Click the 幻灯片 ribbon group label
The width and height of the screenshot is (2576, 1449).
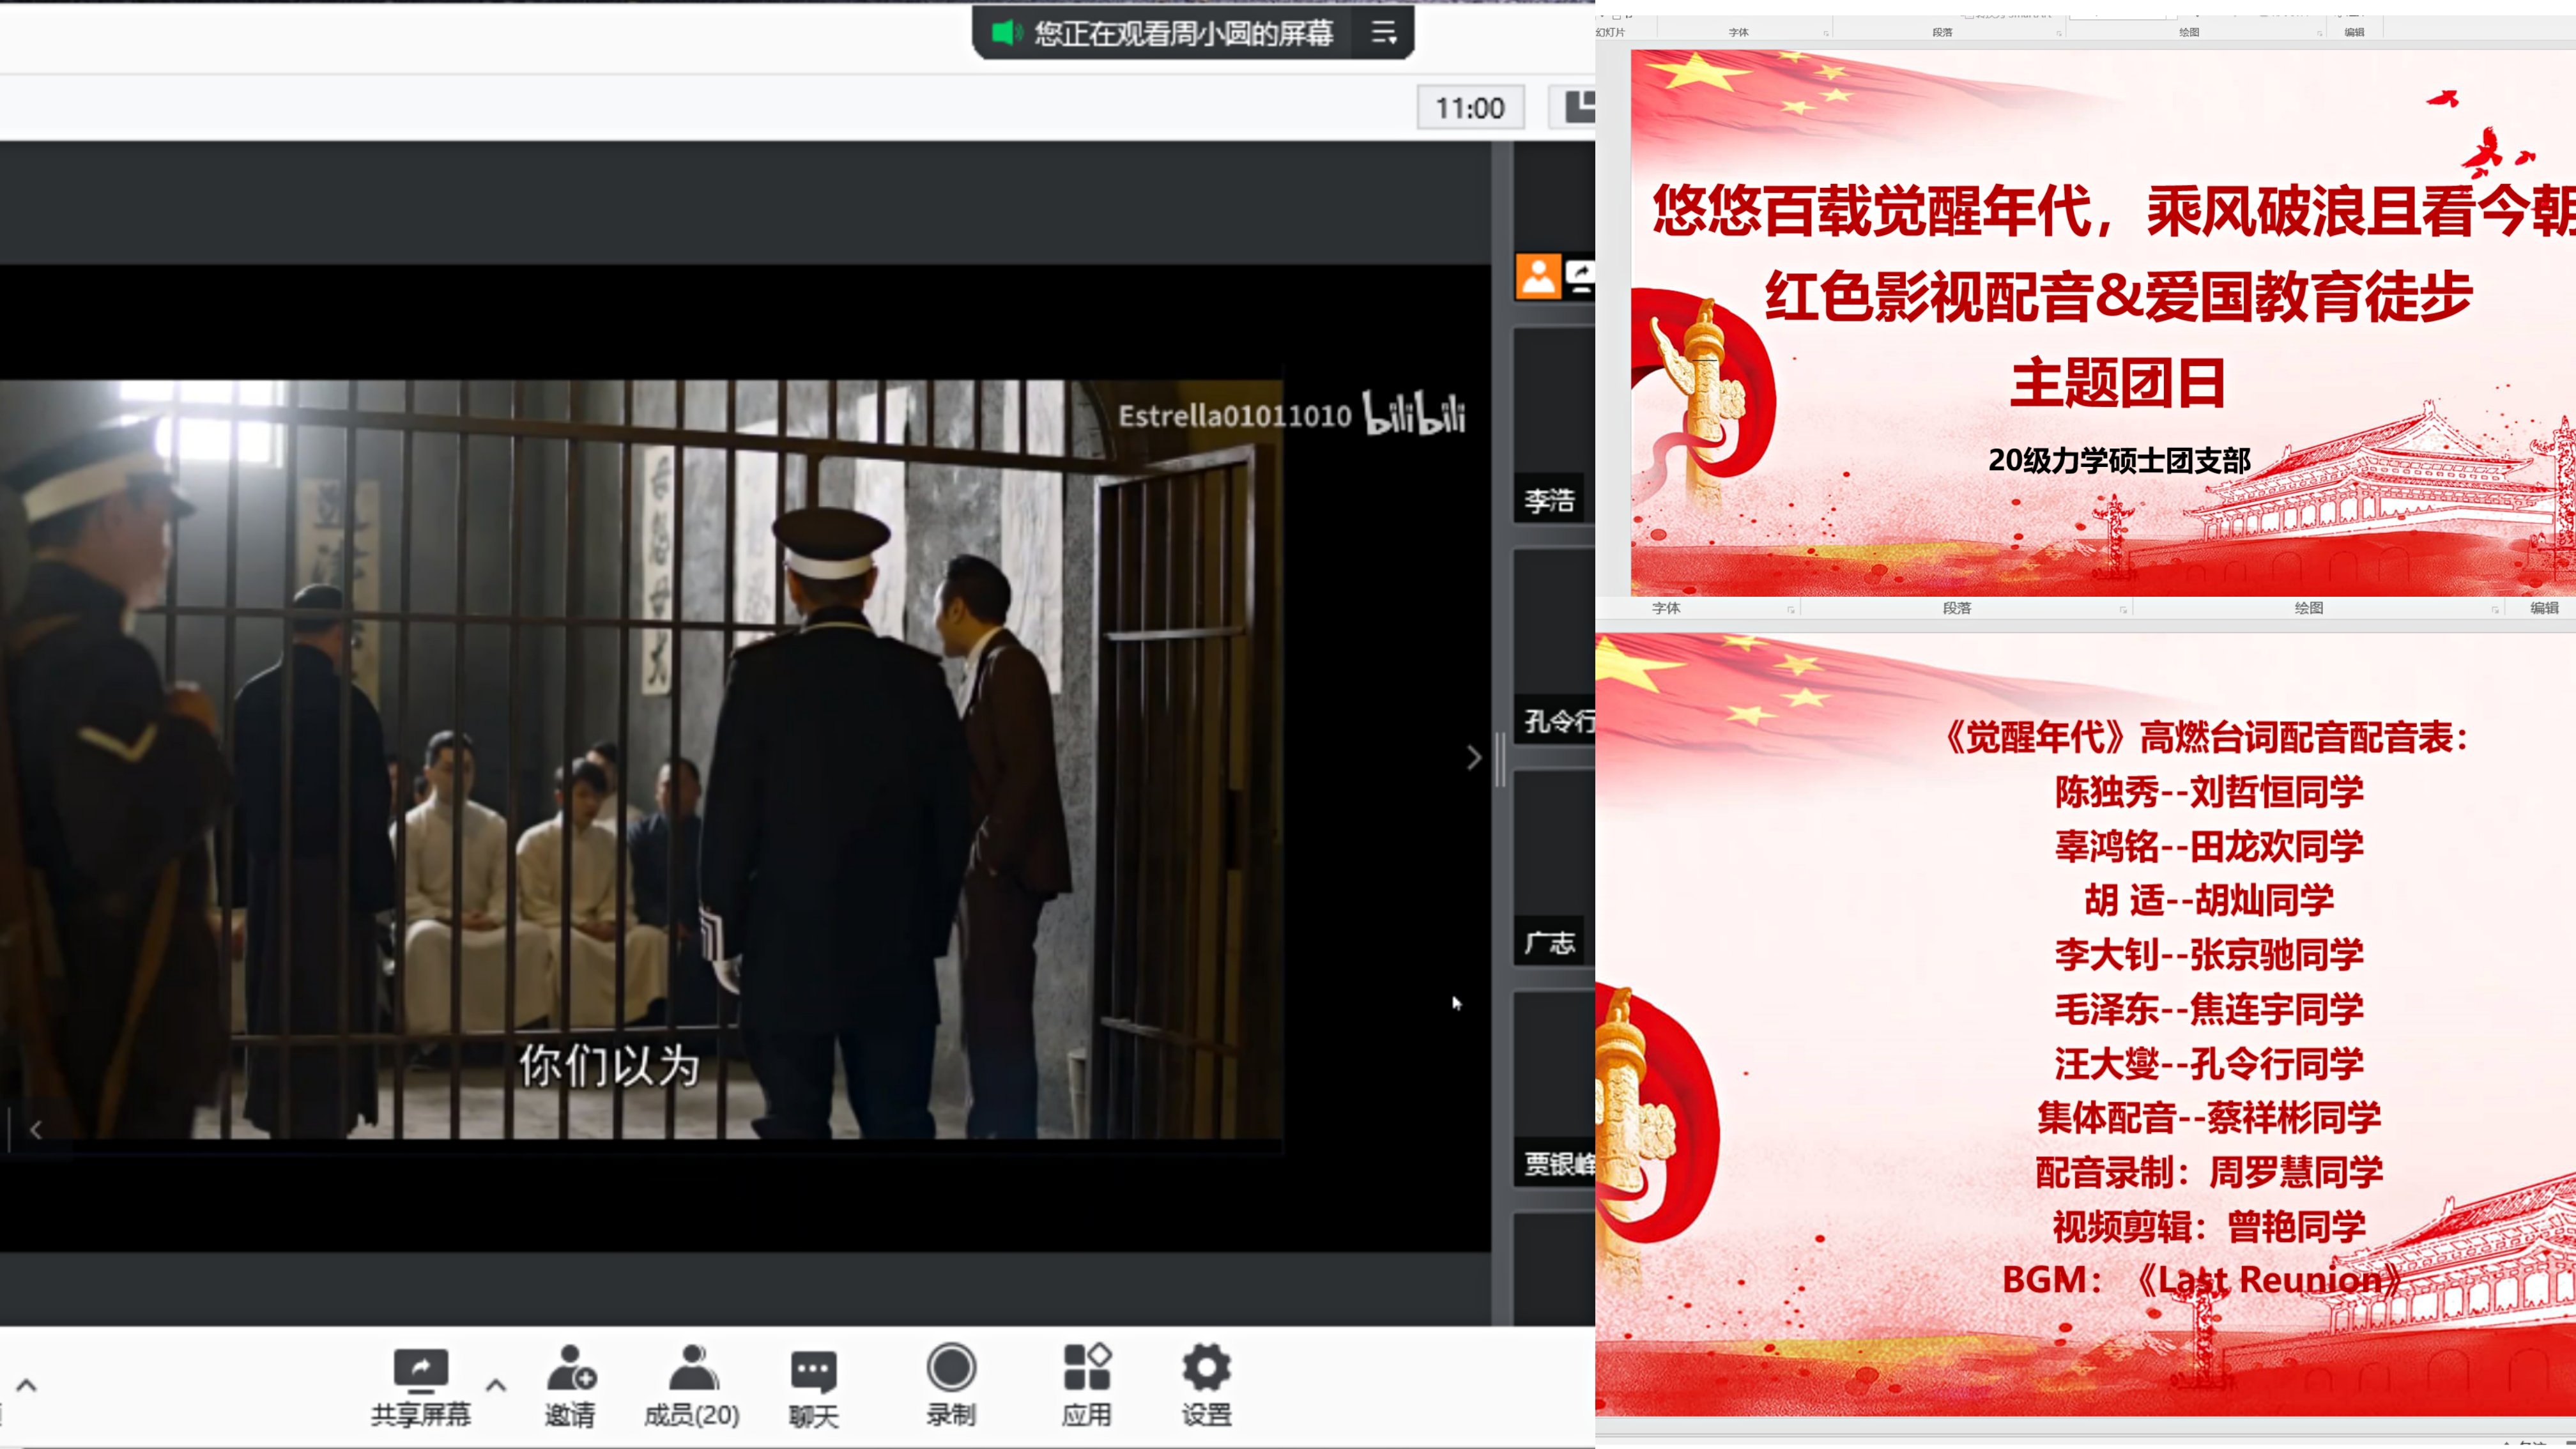click(1610, 32)
